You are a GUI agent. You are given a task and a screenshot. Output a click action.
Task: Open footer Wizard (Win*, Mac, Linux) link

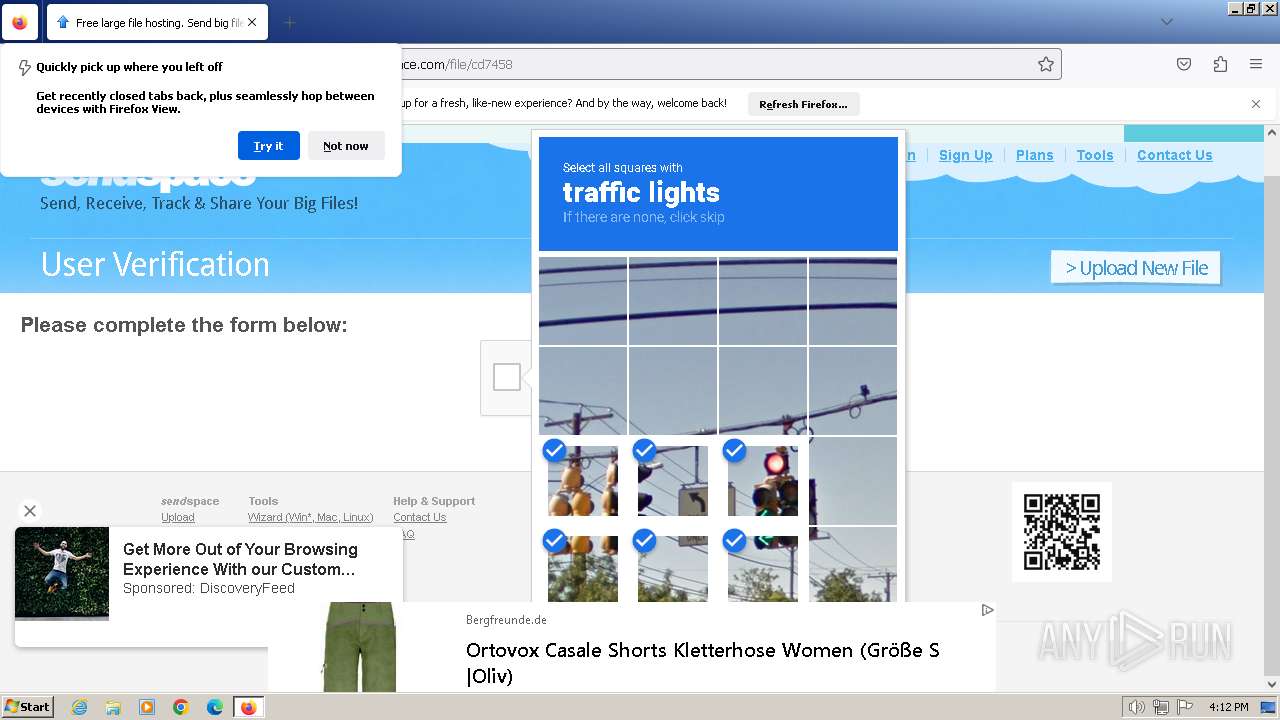click(x=310, y=517)
